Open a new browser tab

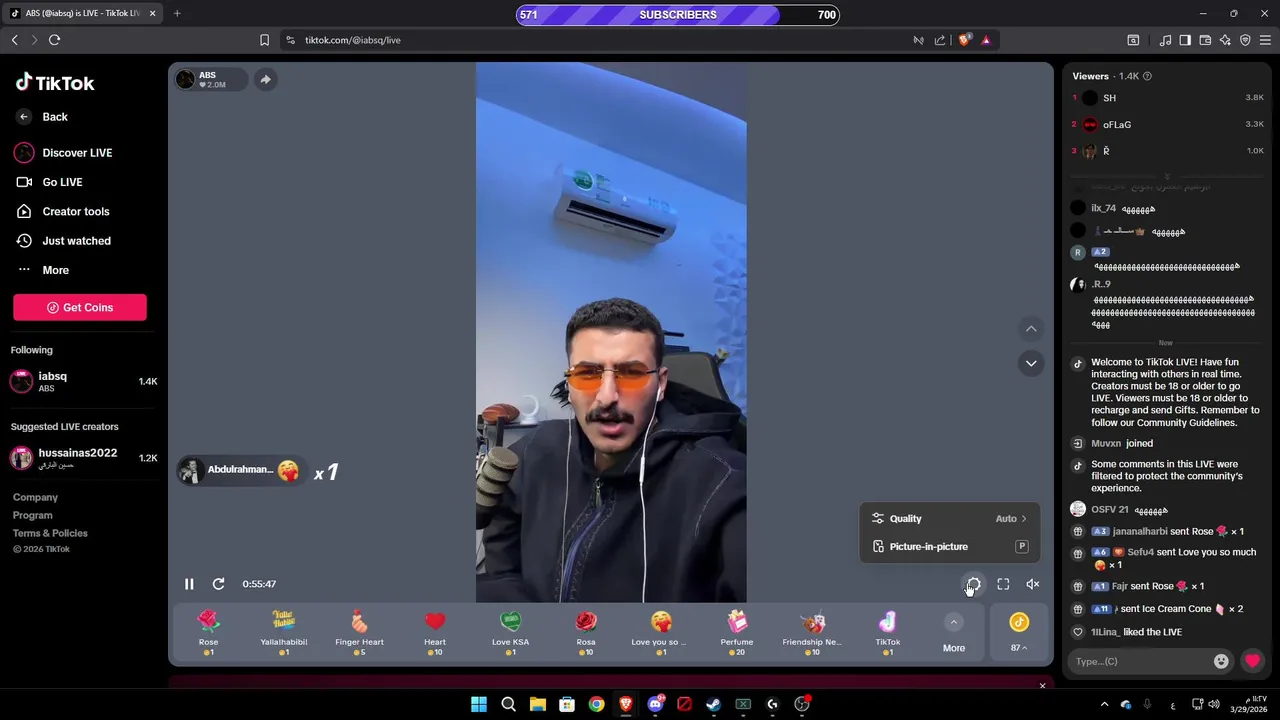click(x=177, y=14)
